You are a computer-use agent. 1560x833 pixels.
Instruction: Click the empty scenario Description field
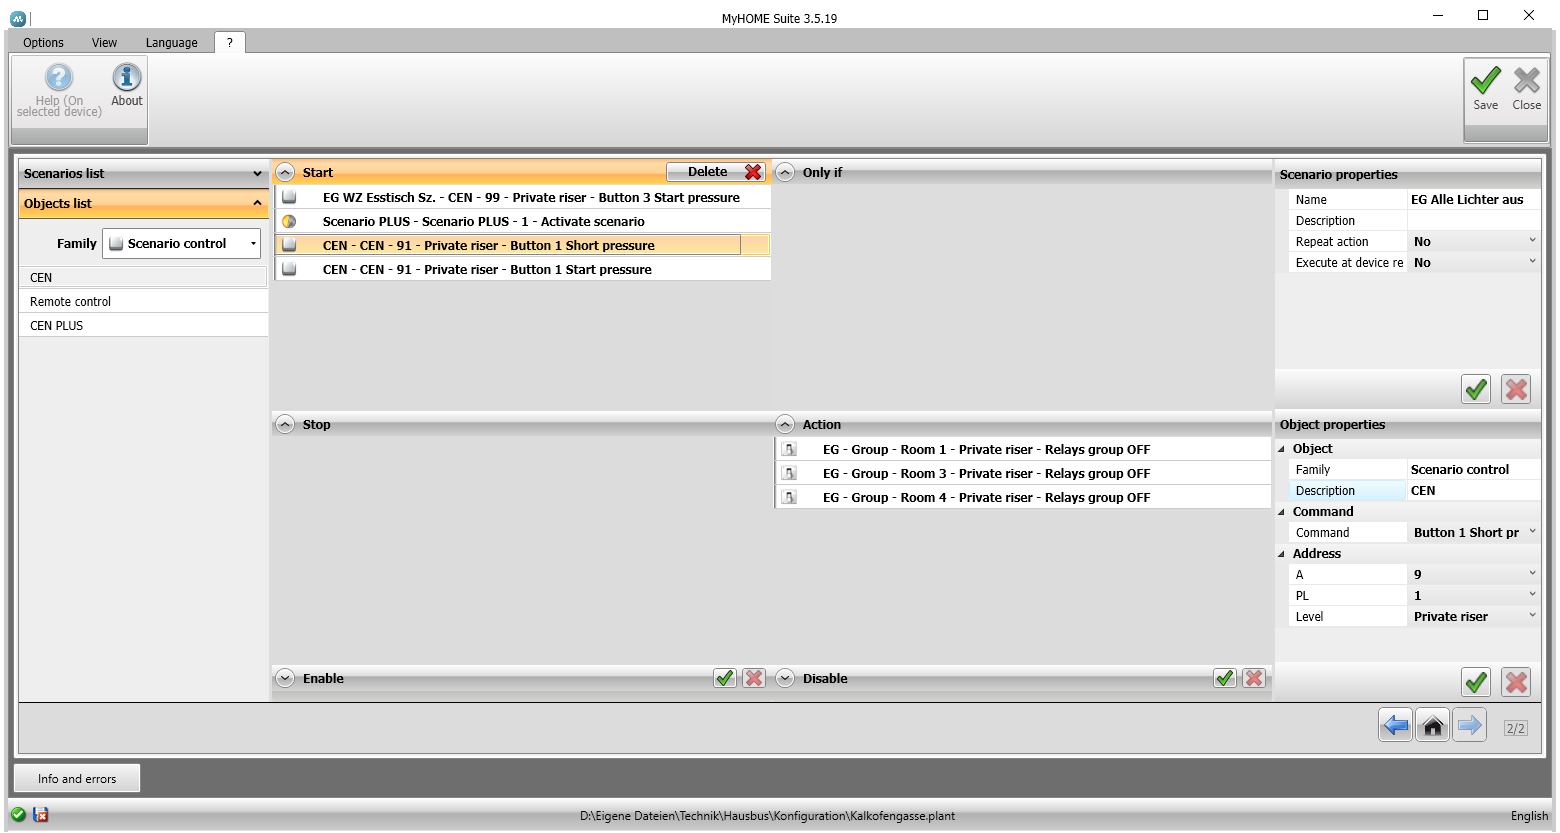(1474, 220)
